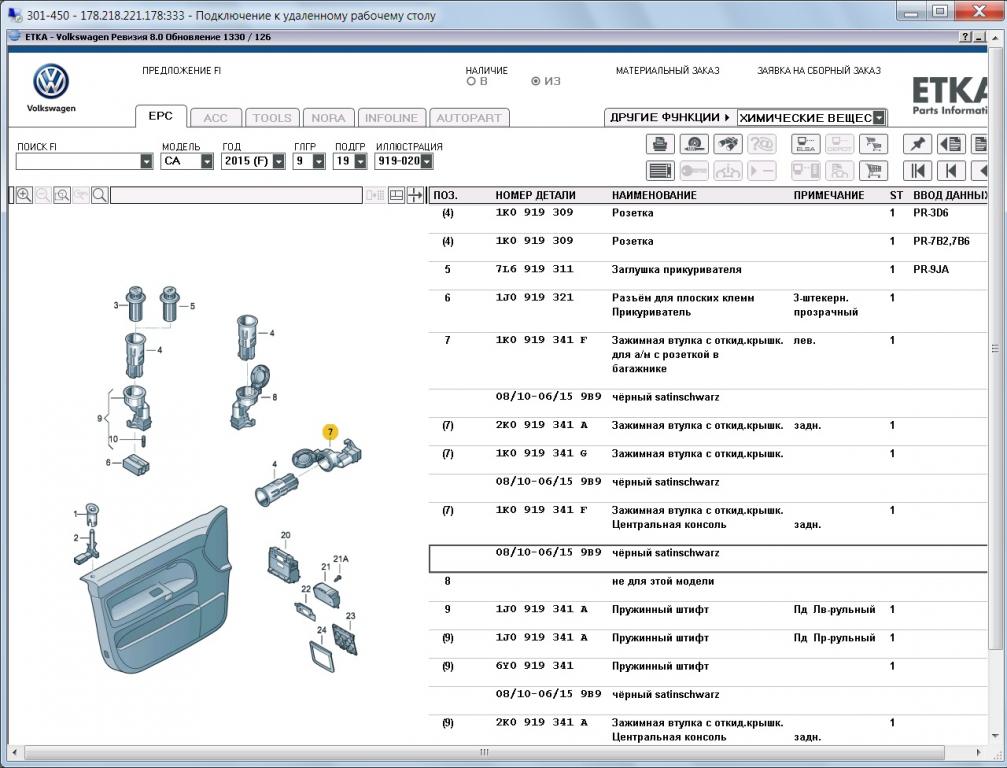
Task: Click the grayed zoom-out magnifier icon
Action: pos(43,195)
